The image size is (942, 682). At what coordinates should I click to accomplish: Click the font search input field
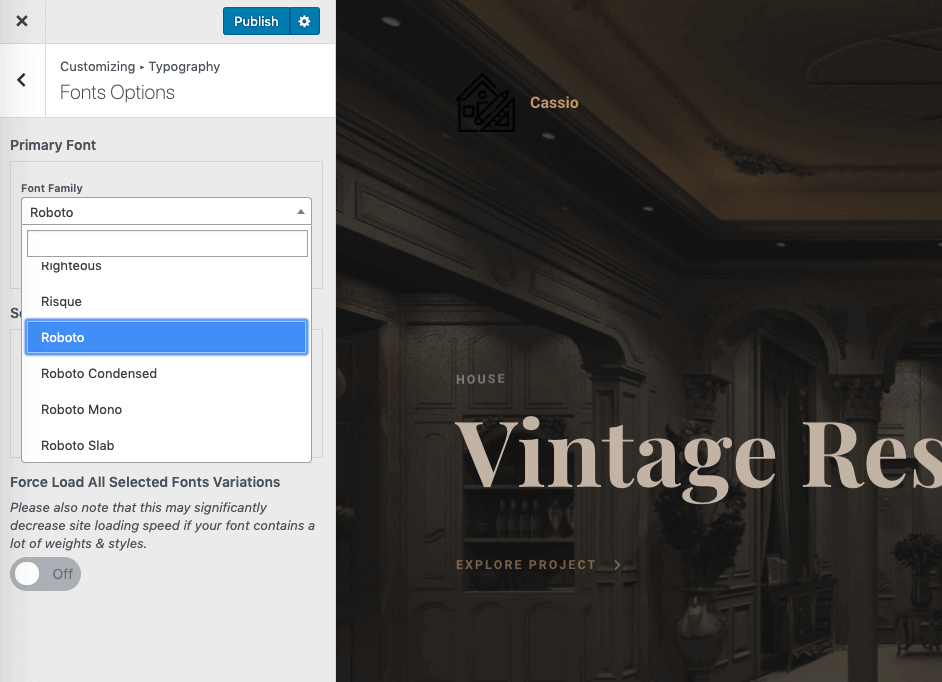tap(167, 244)
